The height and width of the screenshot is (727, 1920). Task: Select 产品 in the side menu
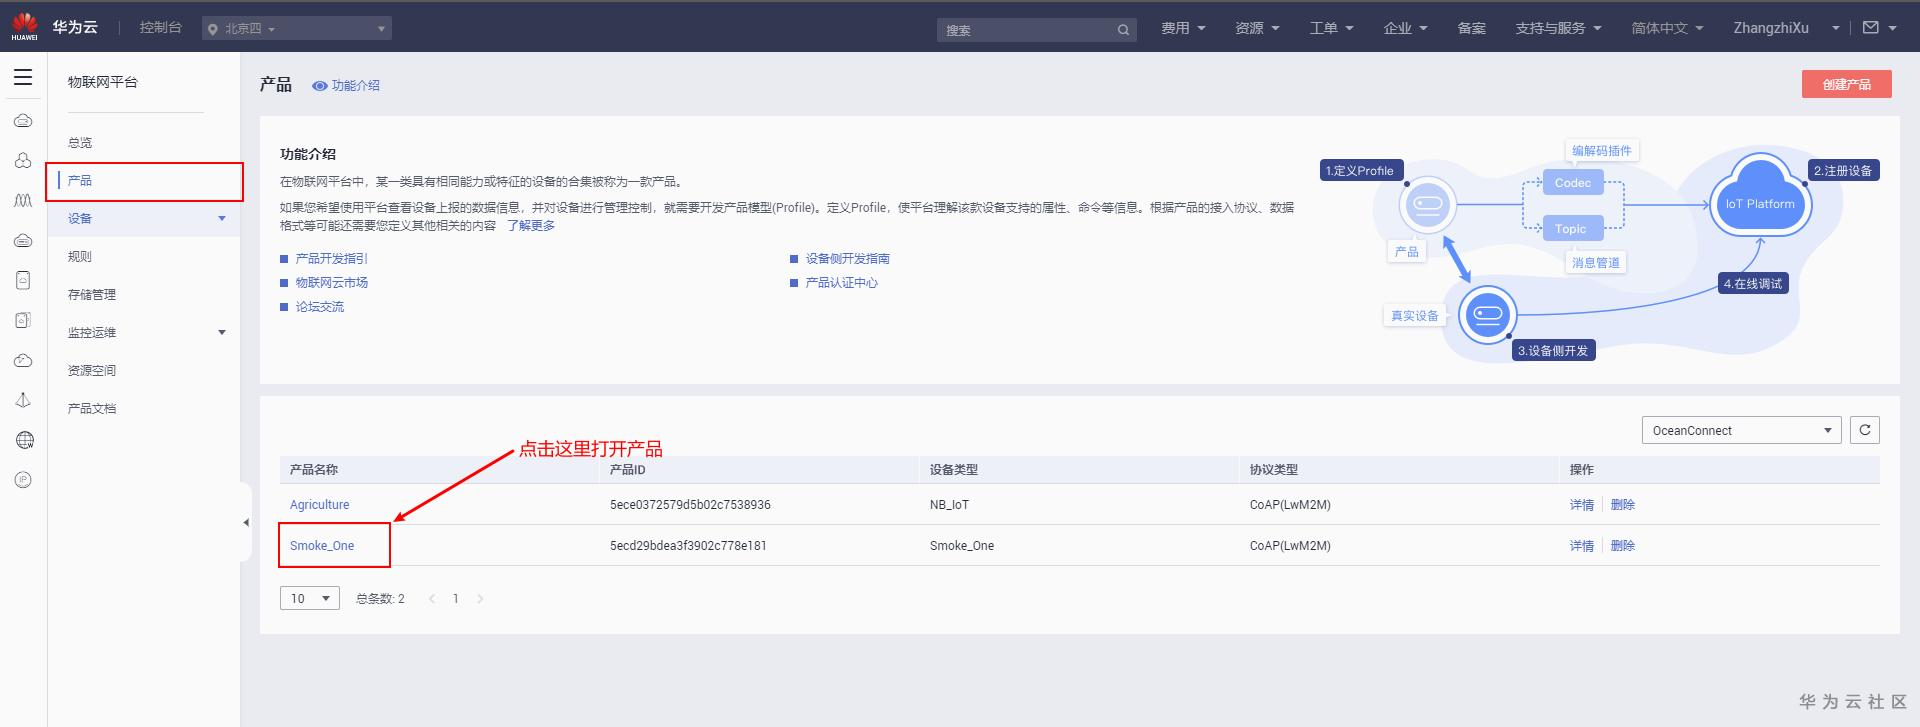[80, 181]
